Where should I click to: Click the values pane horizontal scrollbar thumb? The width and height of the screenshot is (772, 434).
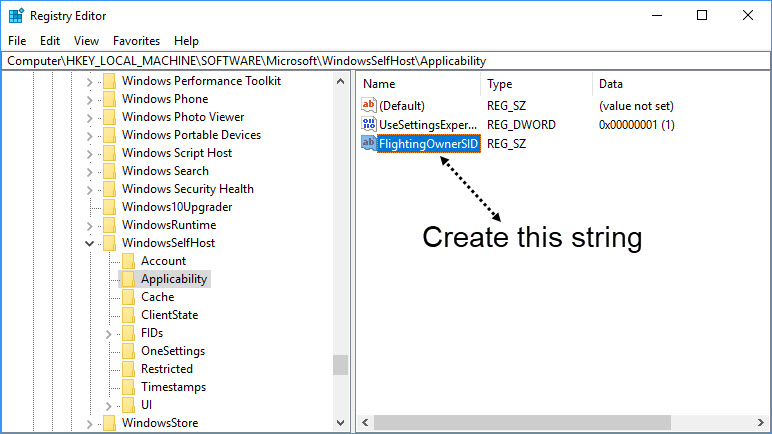coord(522,423)
